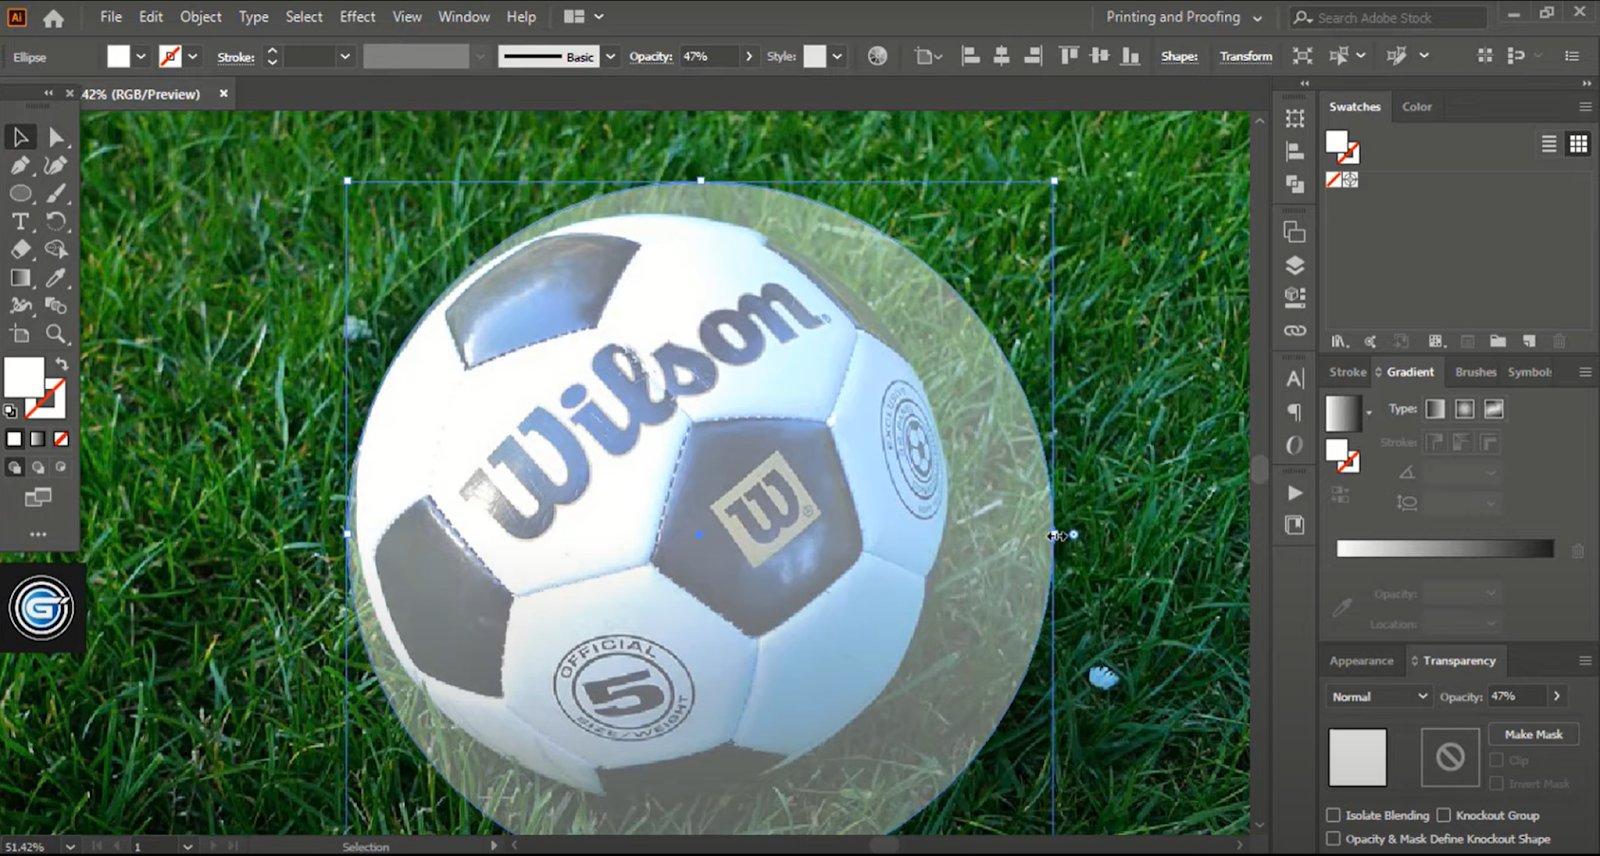
Task: Open the Layers panel icon
Action: (x=1295, y=265)
